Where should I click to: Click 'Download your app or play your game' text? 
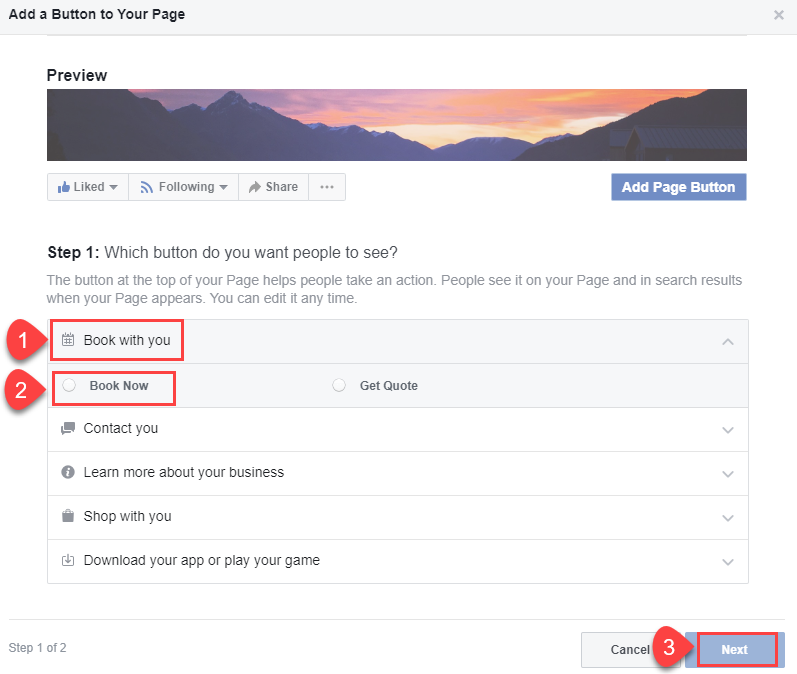[x=202, y=560]
